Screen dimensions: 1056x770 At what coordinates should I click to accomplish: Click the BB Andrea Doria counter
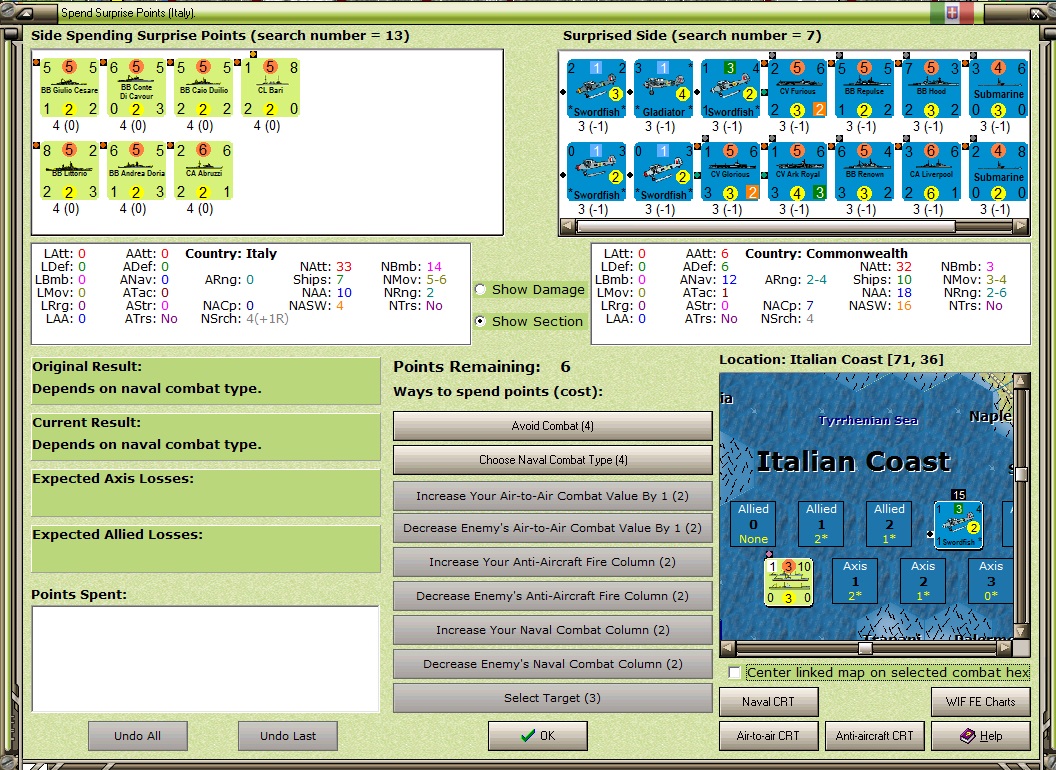pyautogui.click(x=136, y=170)
